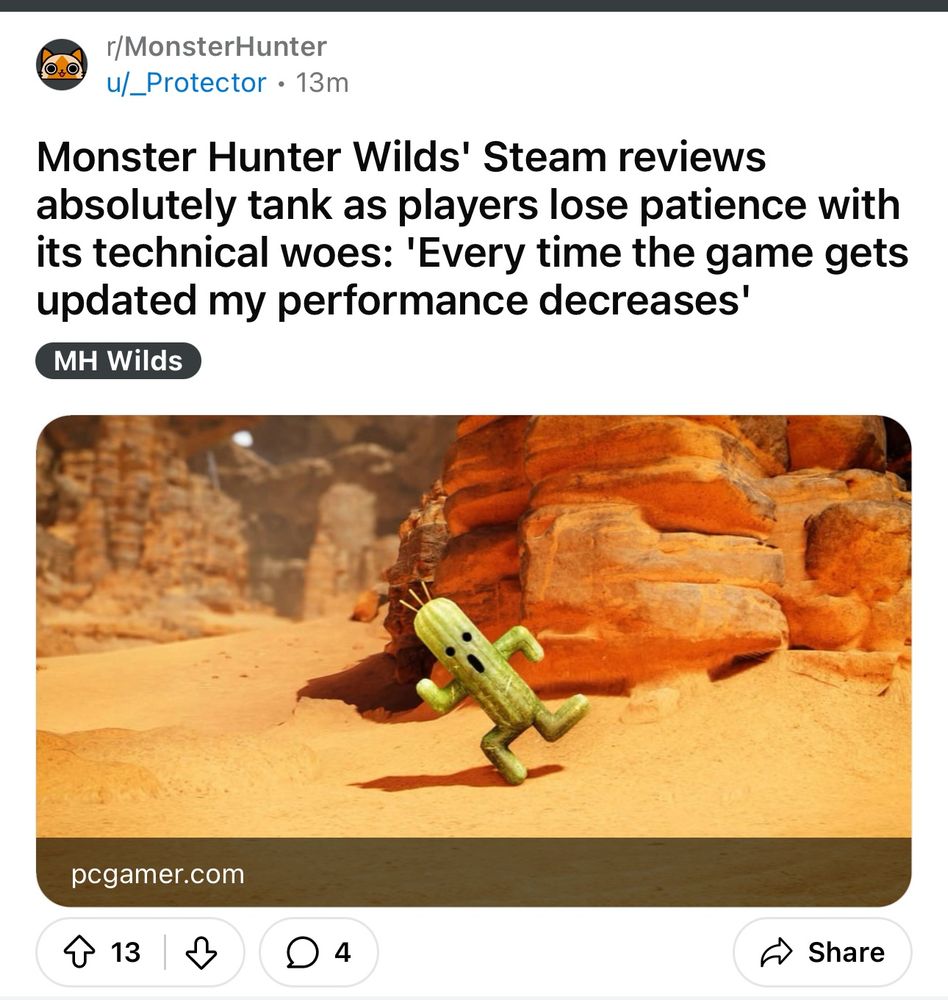This screenshot has width=948, height=1000.
Task: Click the upvote count 13
Action: click(125, 952)
